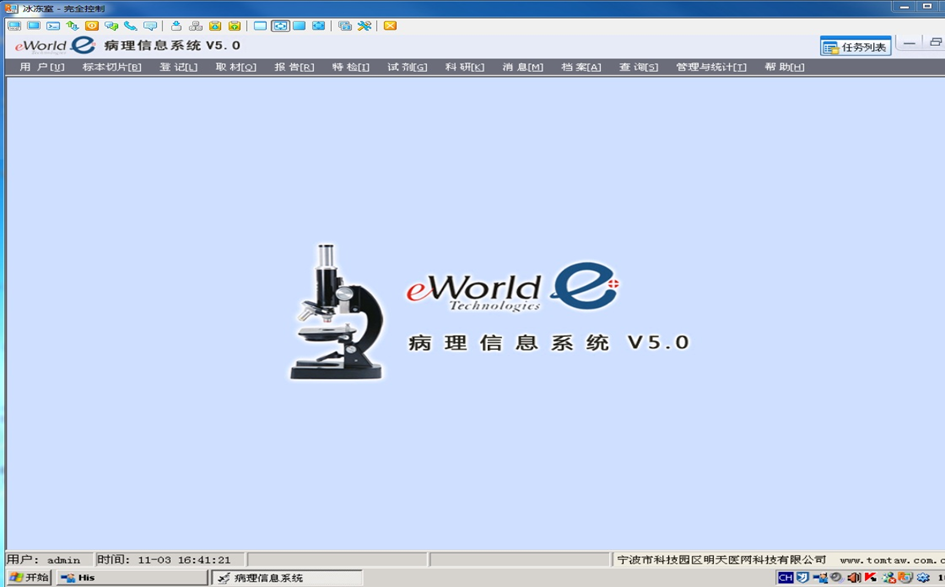This screenshot has height=587, width=945.
Task: Open the 帮助[H] menu
Action: point(784,67)
